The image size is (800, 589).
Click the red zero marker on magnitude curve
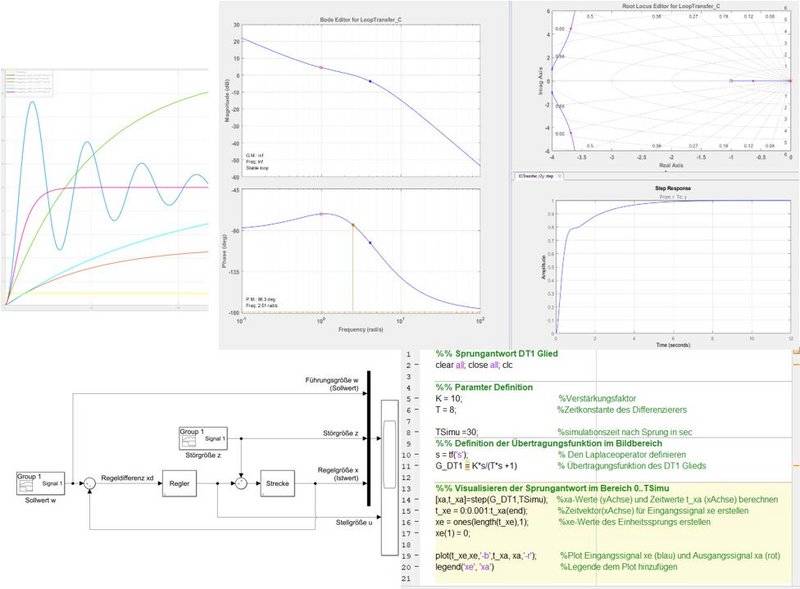coord(321,67)
